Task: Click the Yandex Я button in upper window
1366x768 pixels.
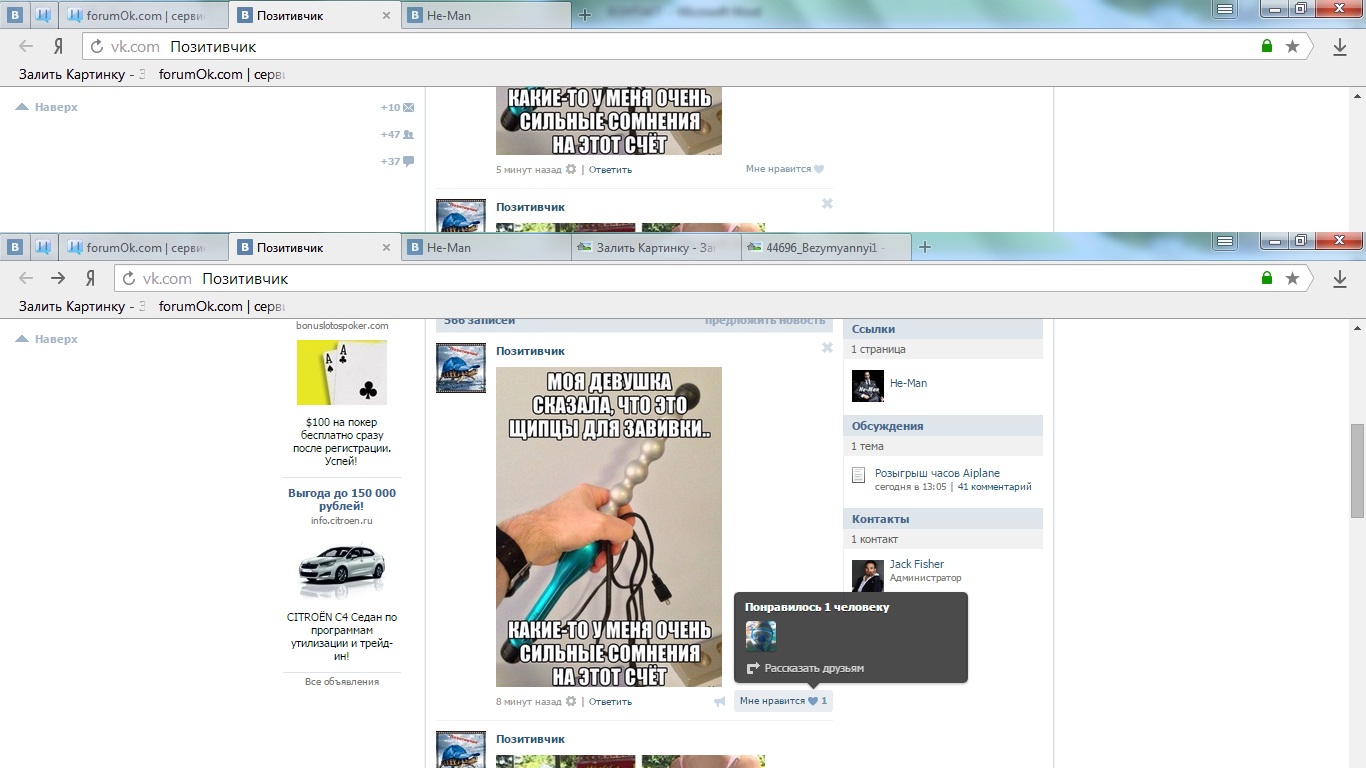Action: click(59, 47)
